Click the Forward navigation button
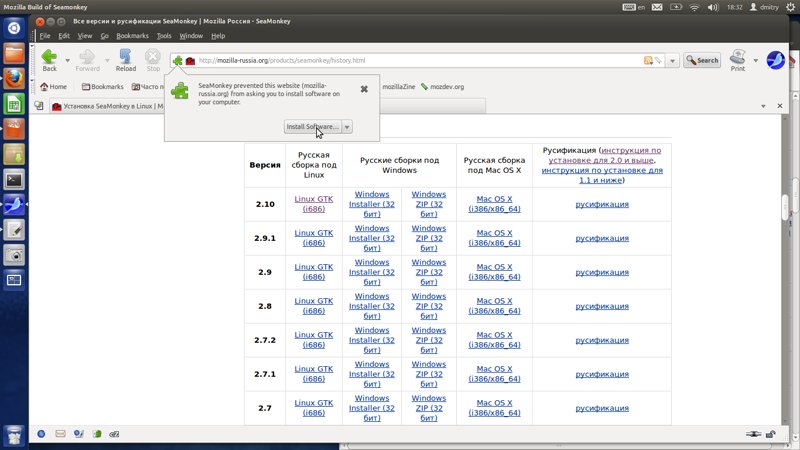Image resolution: width=800 pixels, height=450 pixels. click(x=87, y=60)
